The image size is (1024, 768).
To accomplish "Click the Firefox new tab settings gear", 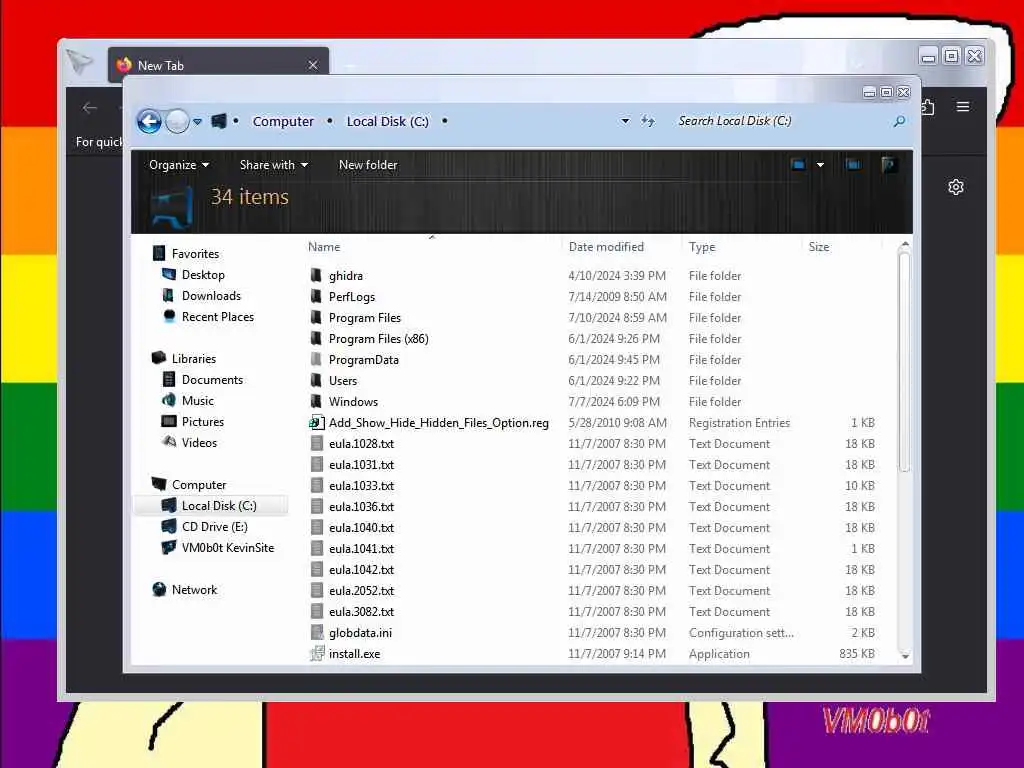I will pyautogui.click(x=955, y=187).
